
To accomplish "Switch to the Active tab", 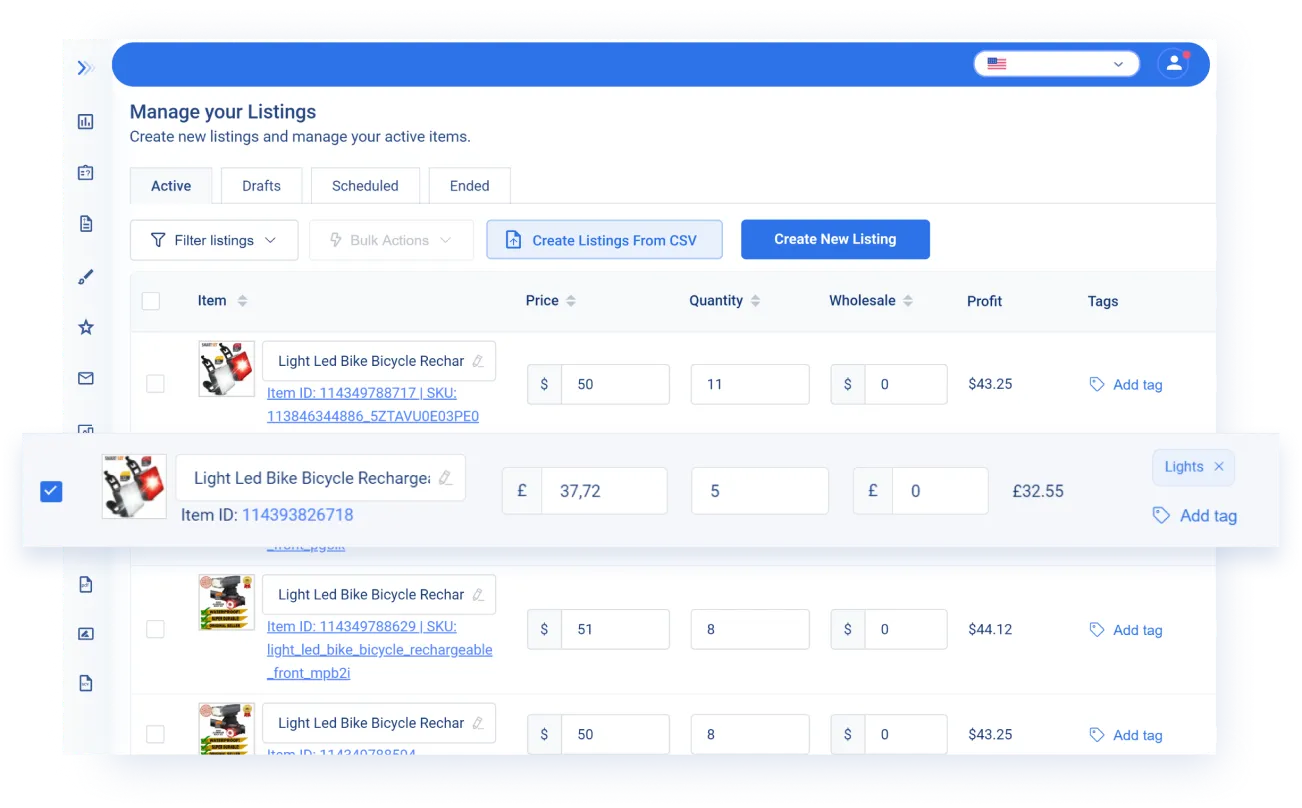I will point(171,186).
